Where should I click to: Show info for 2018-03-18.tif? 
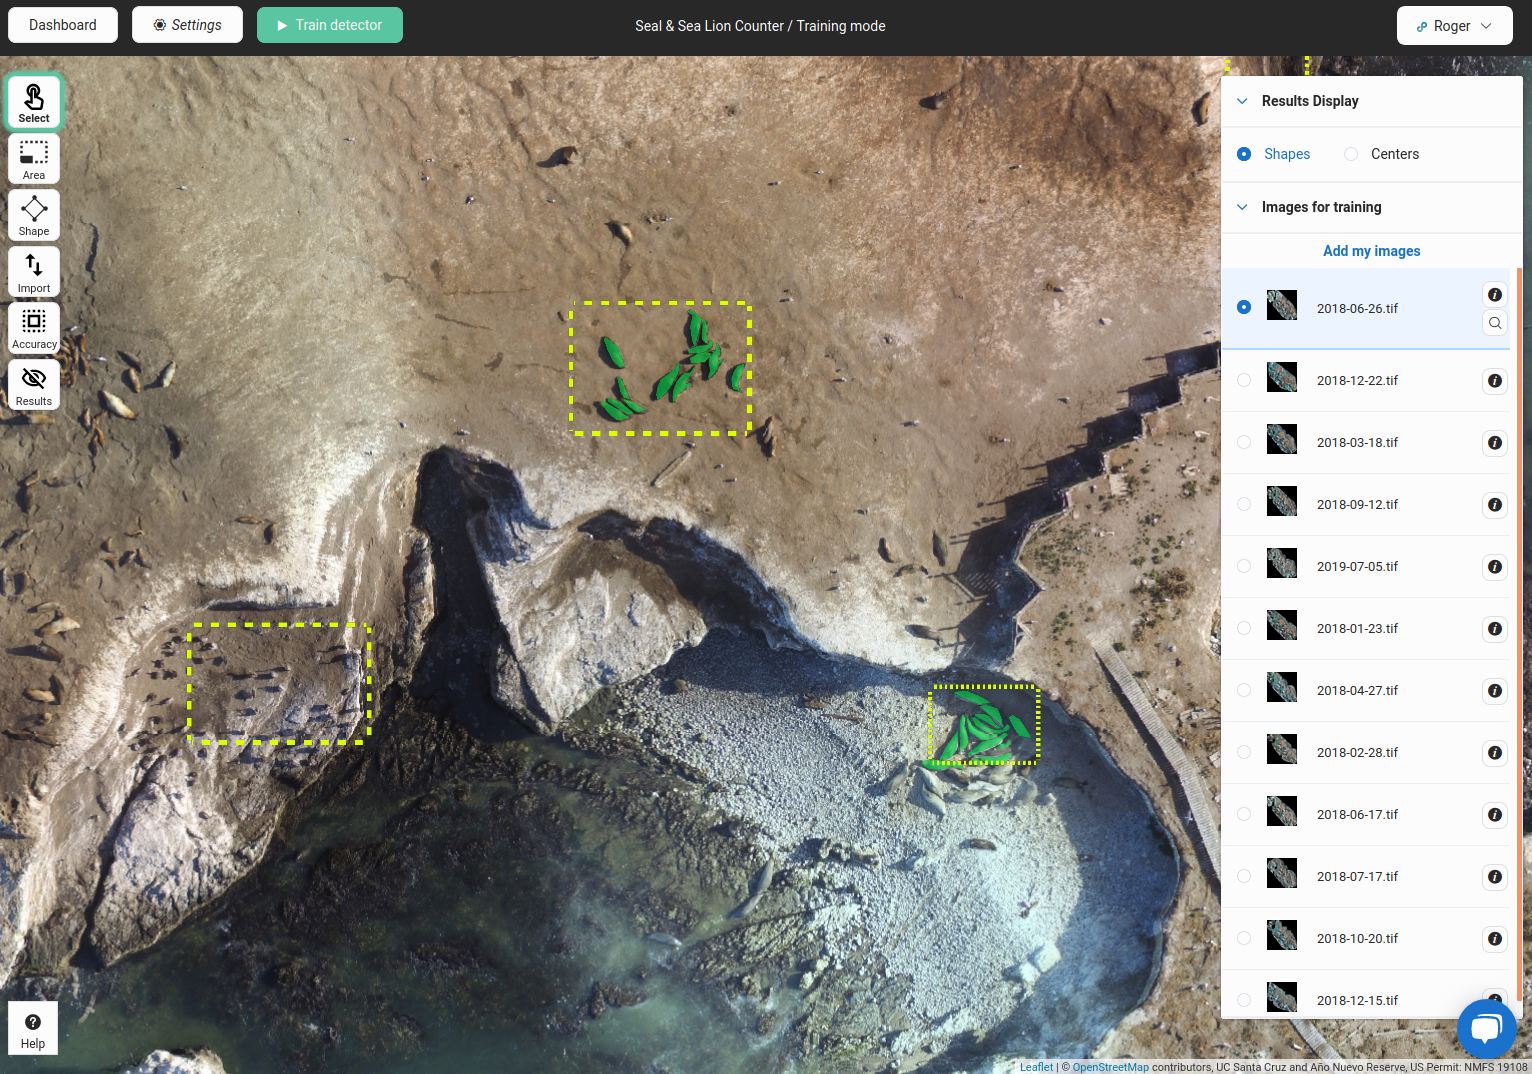click(x=1495, y=443)
